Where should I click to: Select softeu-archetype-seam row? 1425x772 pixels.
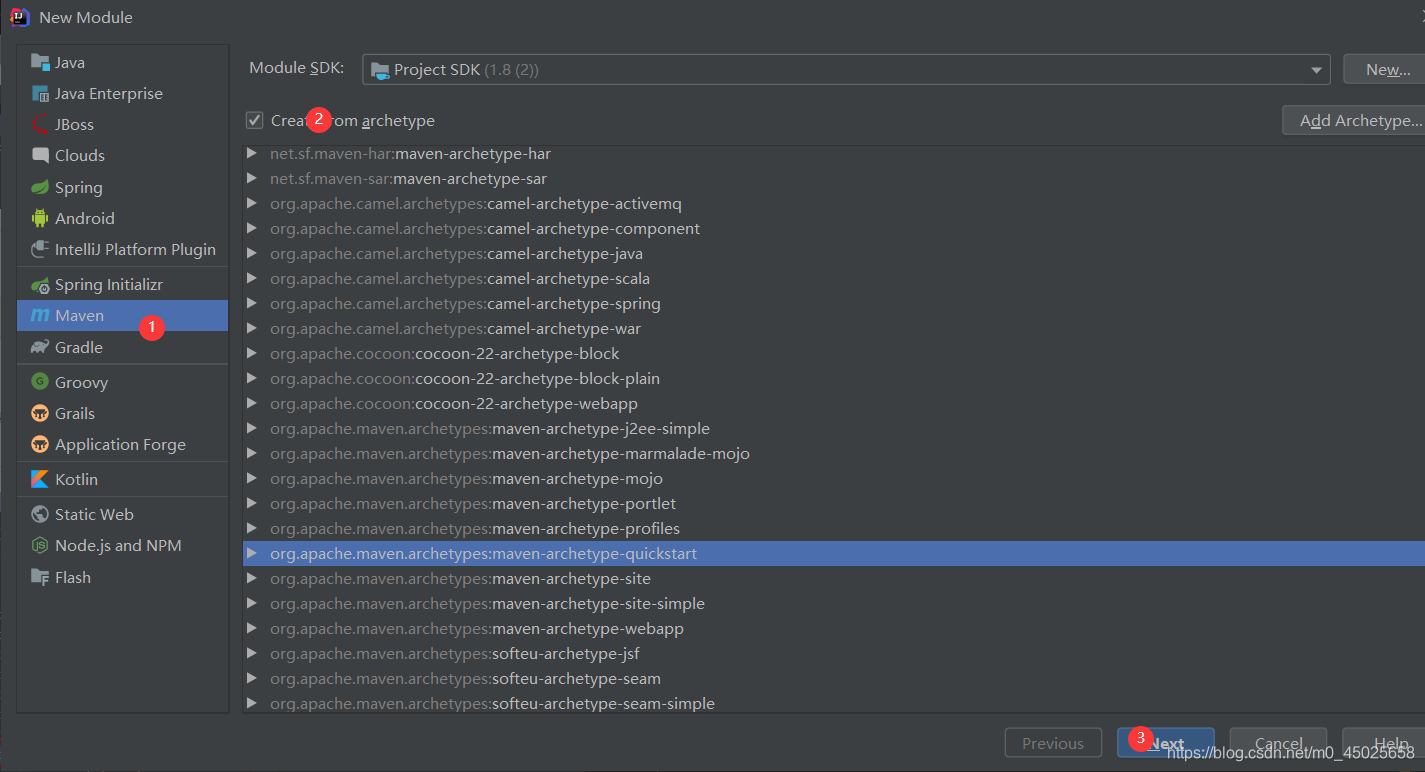click(834, 679)
